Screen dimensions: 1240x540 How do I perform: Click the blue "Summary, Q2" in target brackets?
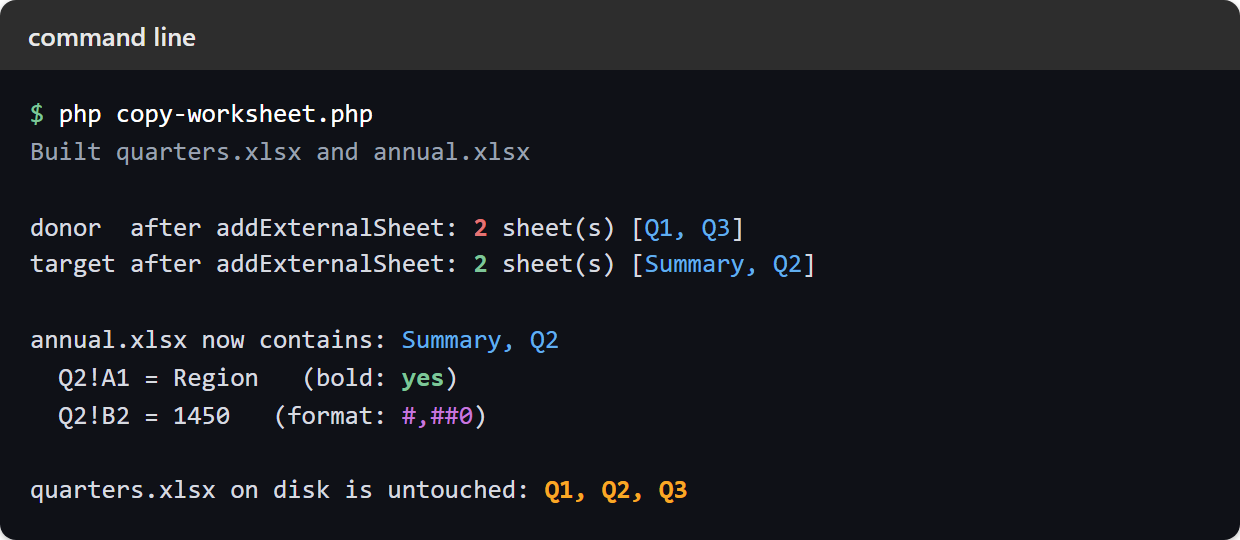point(723,265)
